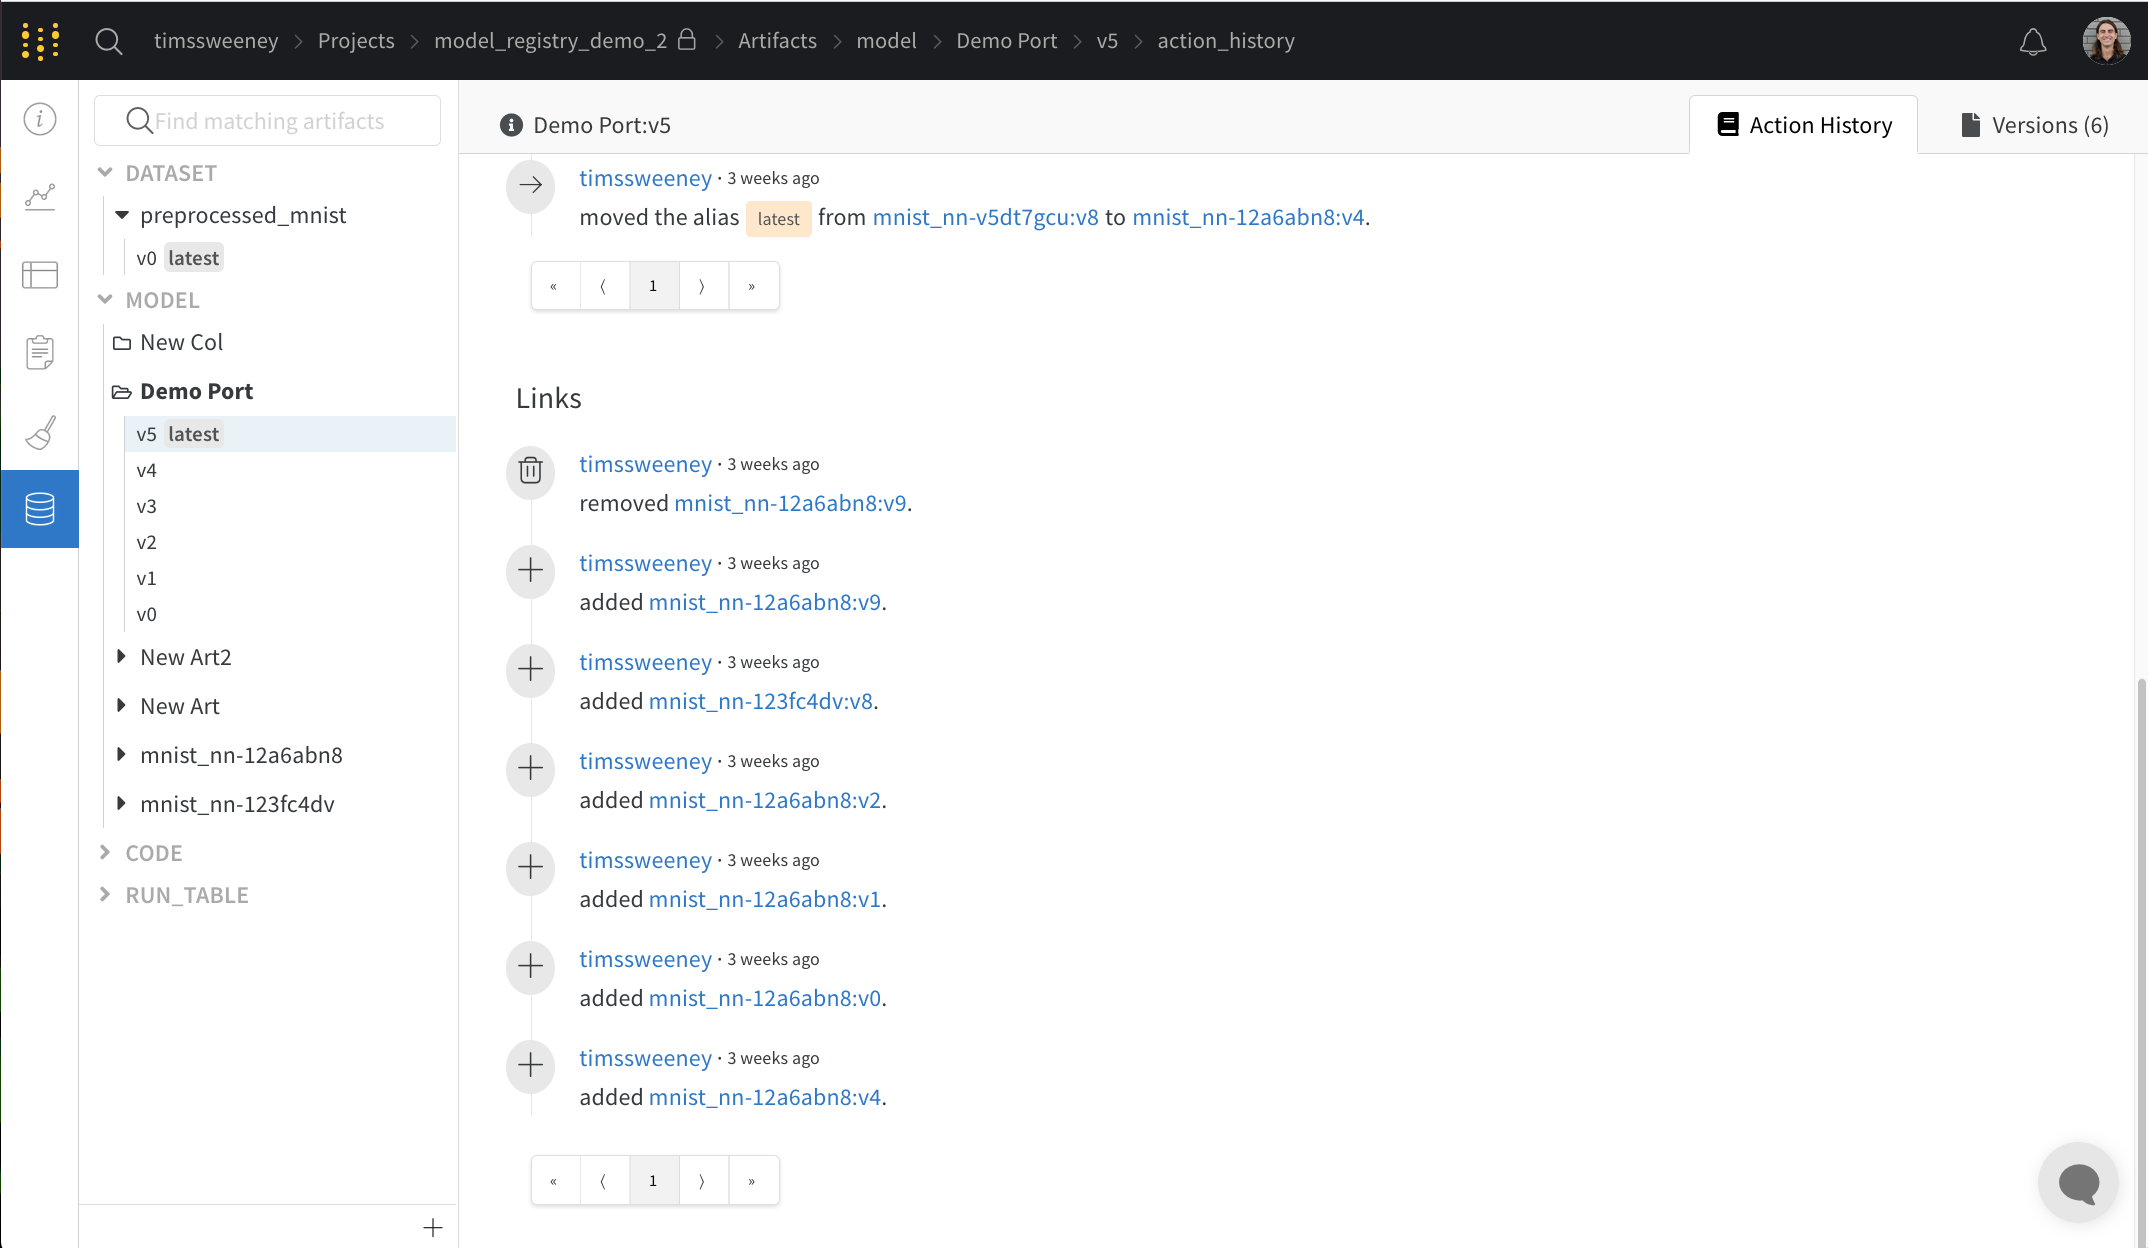Open the removed mnist_nn-12a6abn8:v9 link
This screenshot has height=1248, width=2148.
coord(790,503)
